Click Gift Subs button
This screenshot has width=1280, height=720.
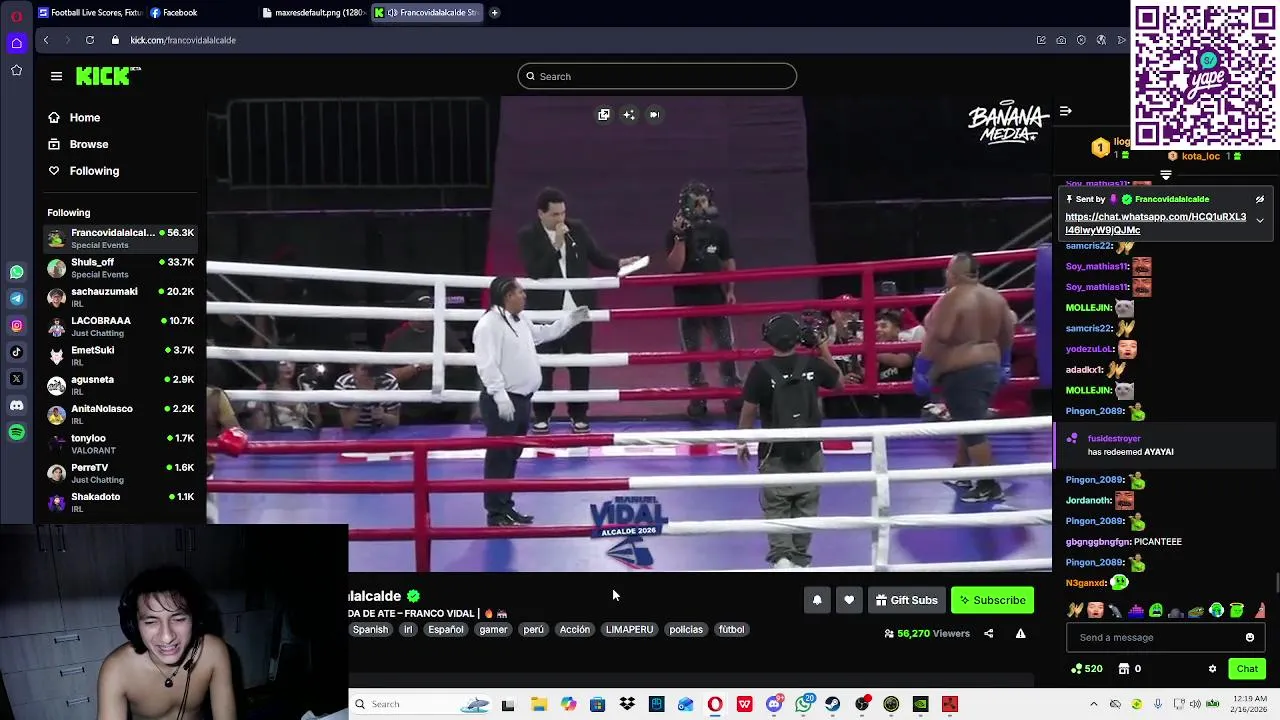[x=906, y=600]
